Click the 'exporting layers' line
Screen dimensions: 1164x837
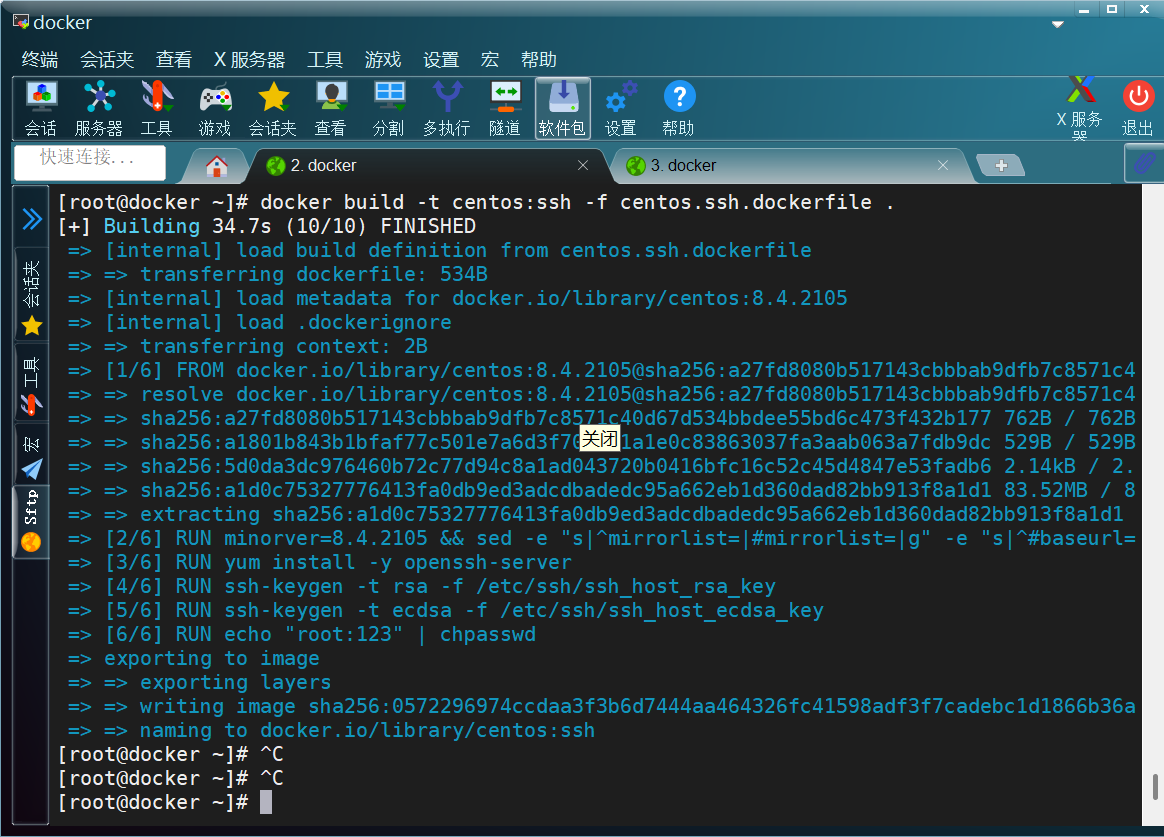click(x=199, y=682)
